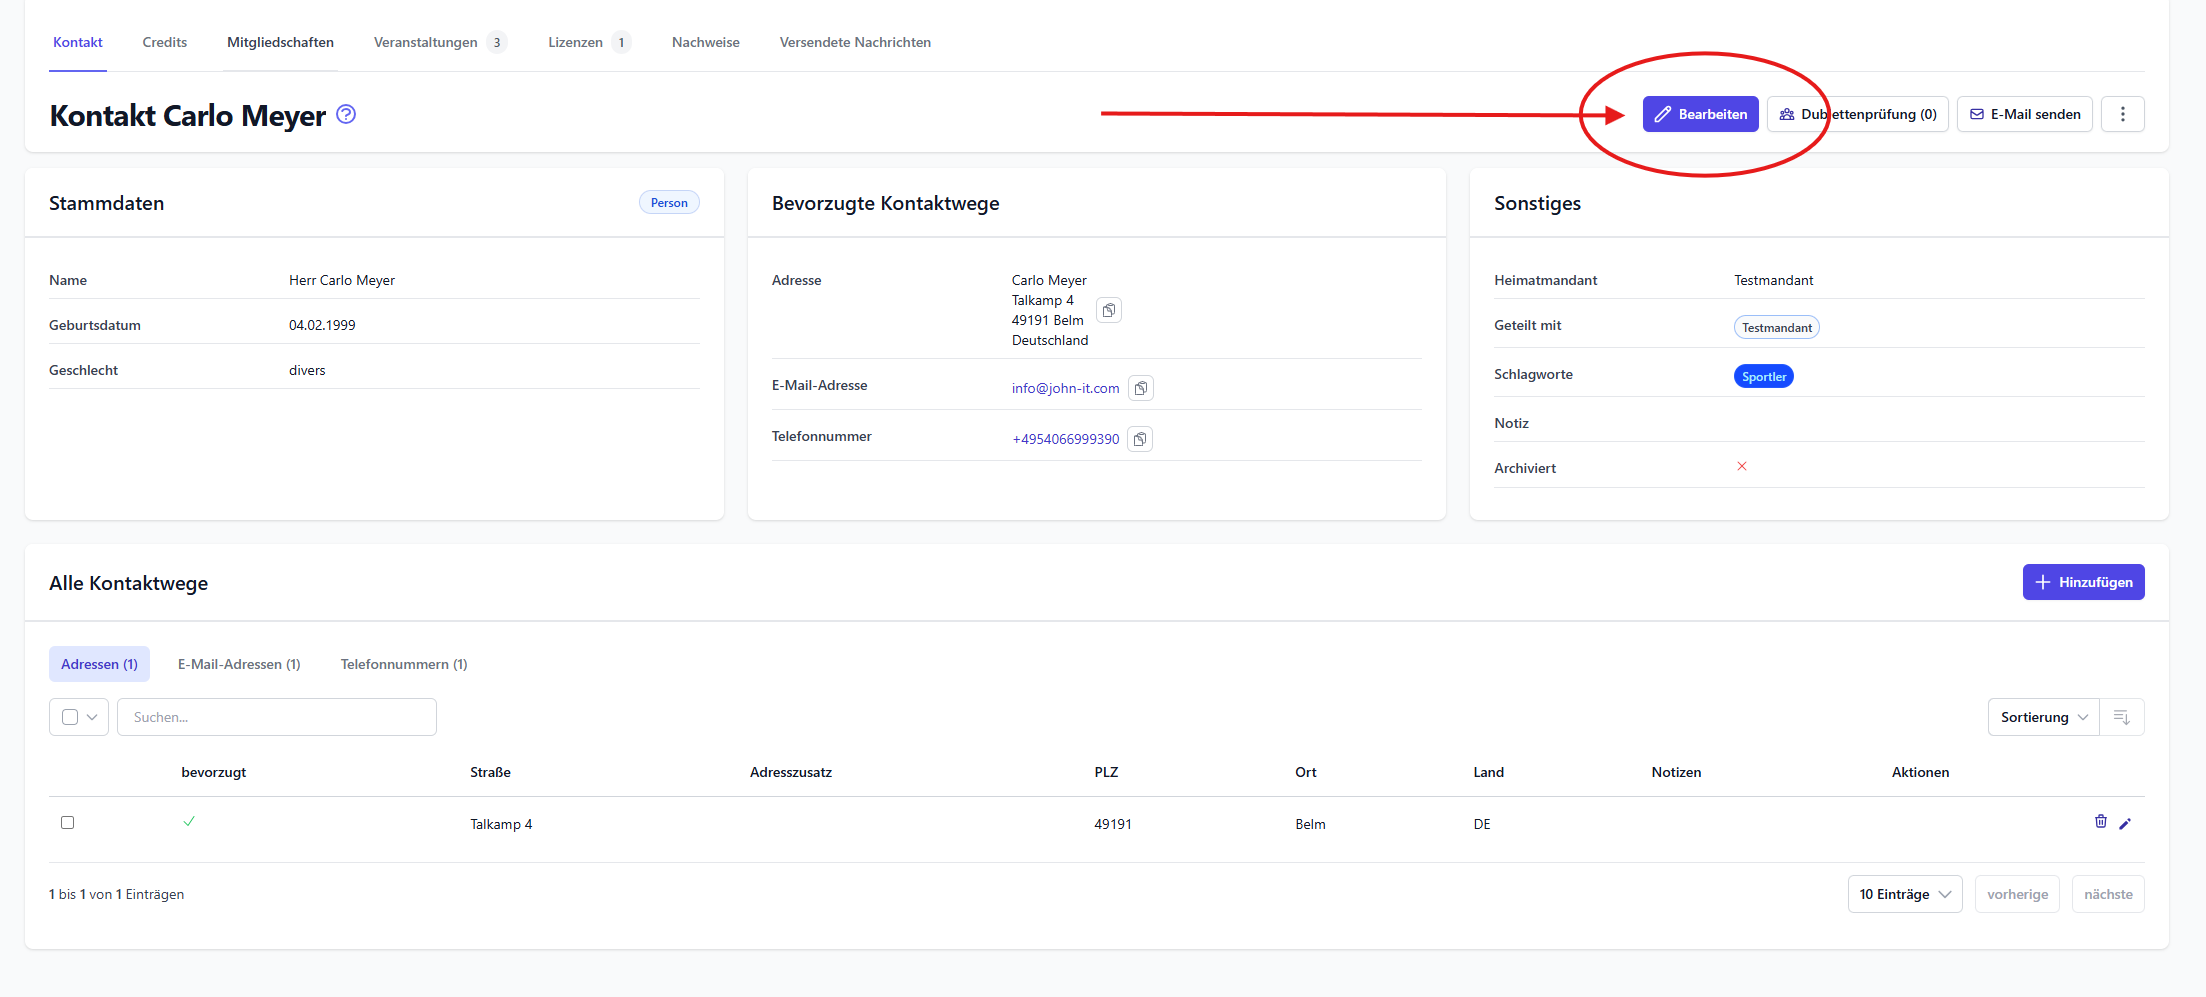
Task: Open the Sortierung dropdown
Action: (2043, 717)
